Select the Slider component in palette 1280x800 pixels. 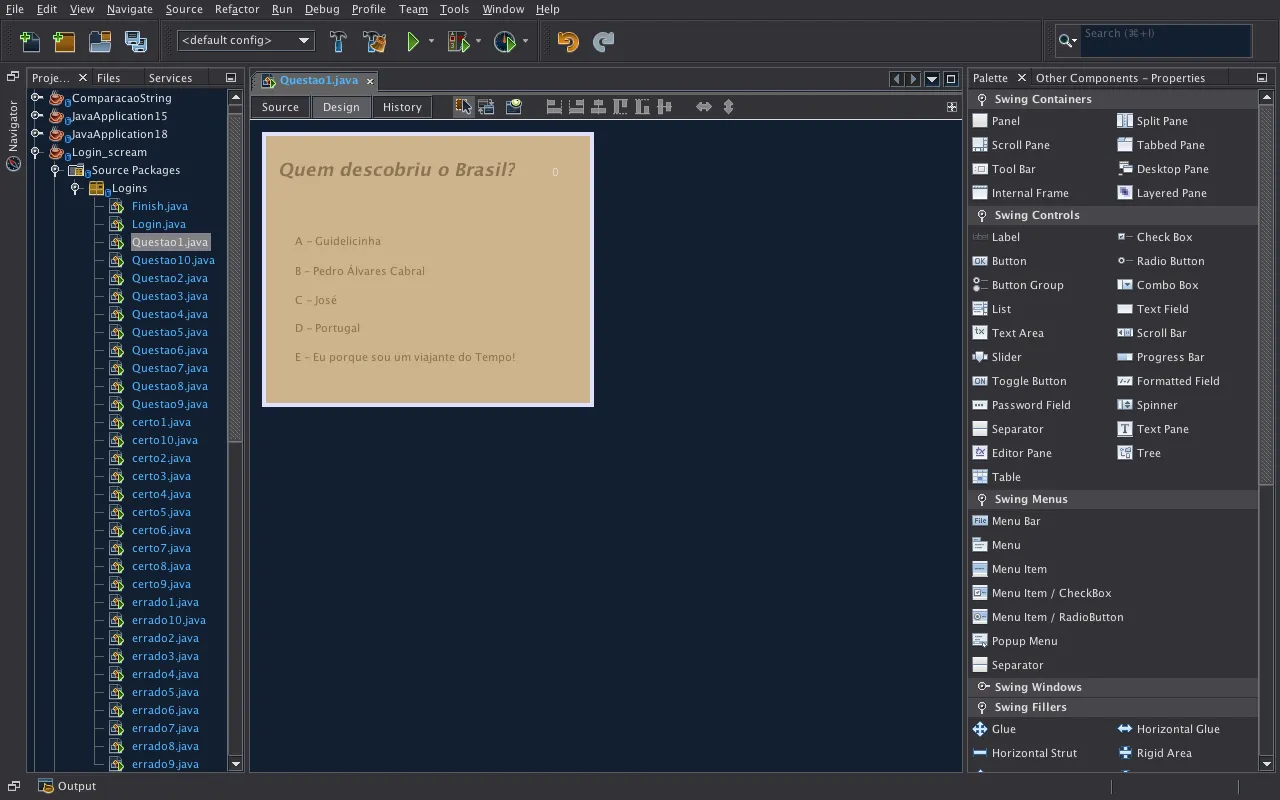1006,357
